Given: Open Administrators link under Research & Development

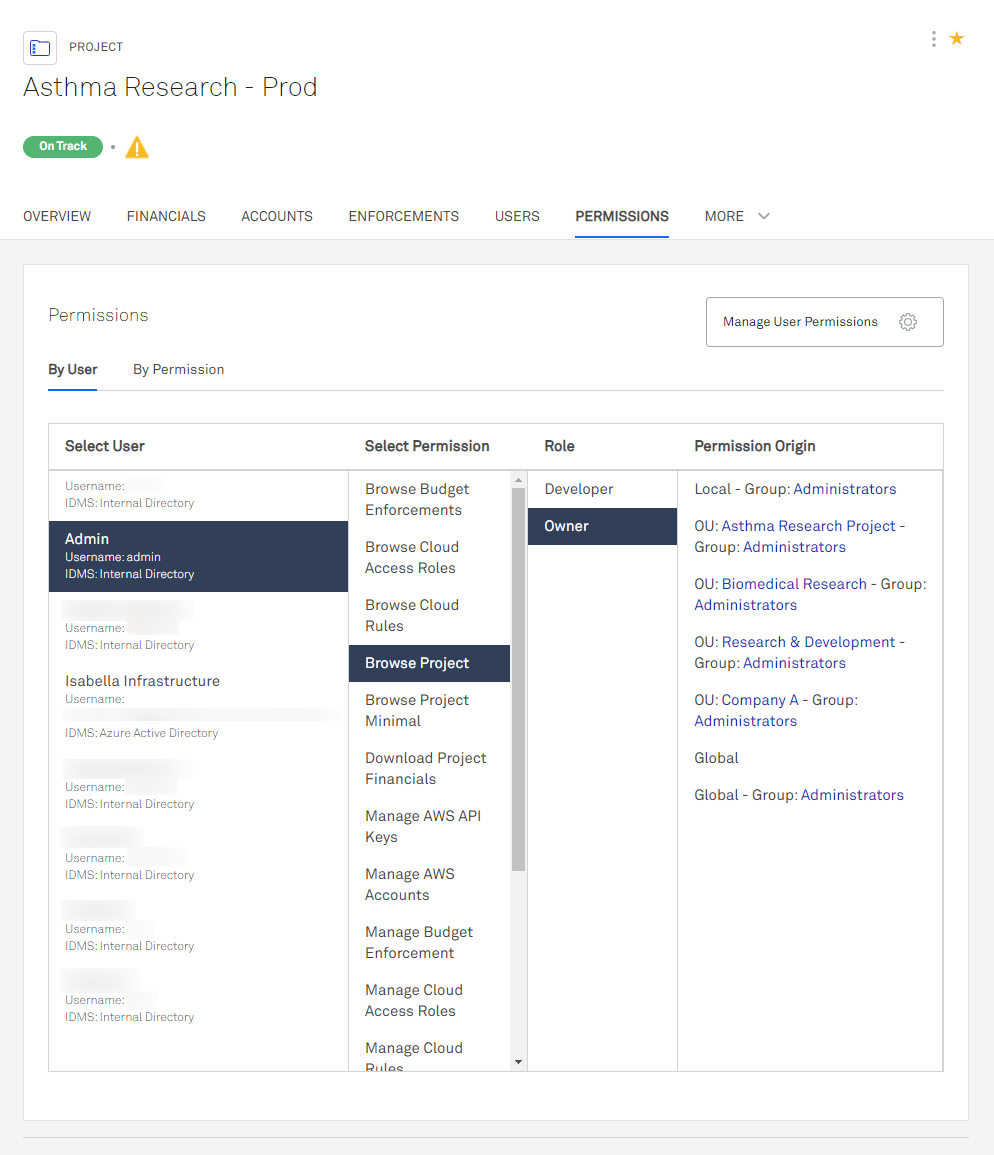Looking at the screenshot, I should click(794, 663).
